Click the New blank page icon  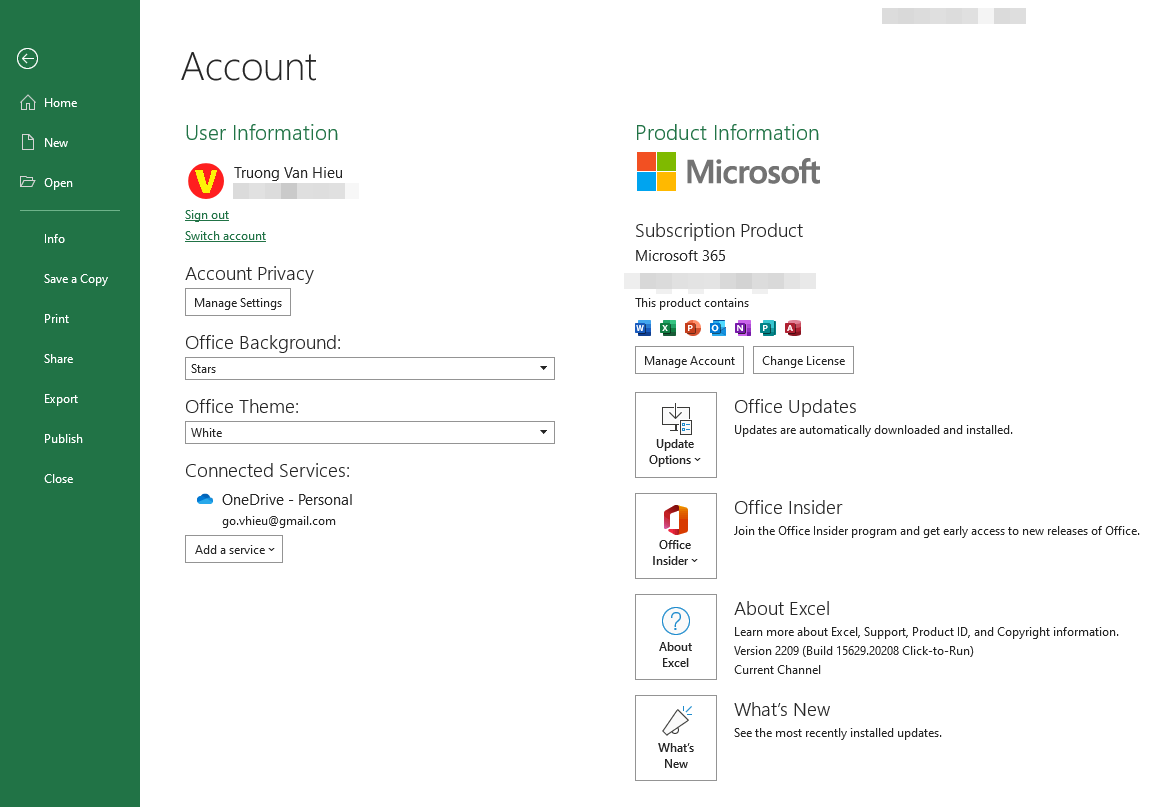click(28, 142)
